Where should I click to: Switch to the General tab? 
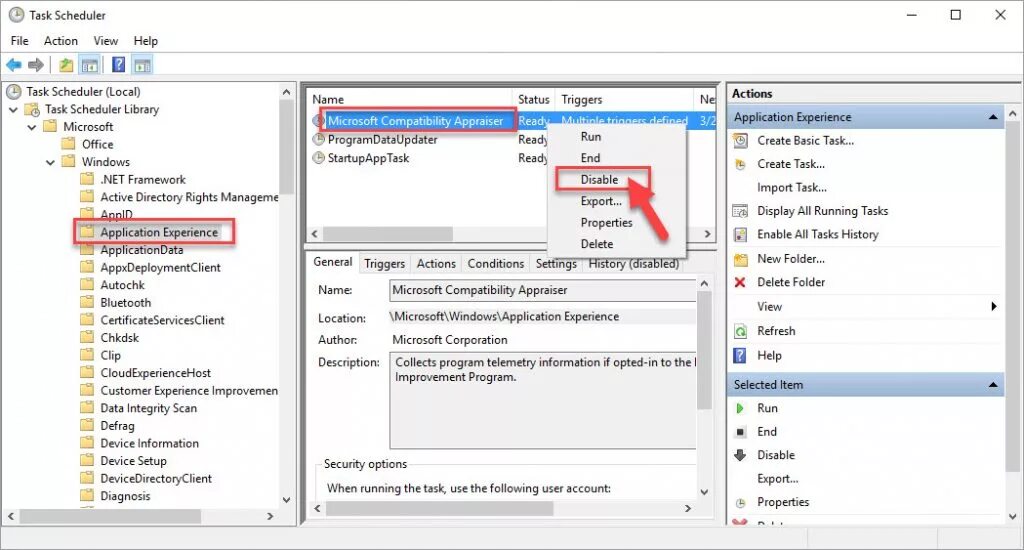pyautogui.click(x=332, y=262)
